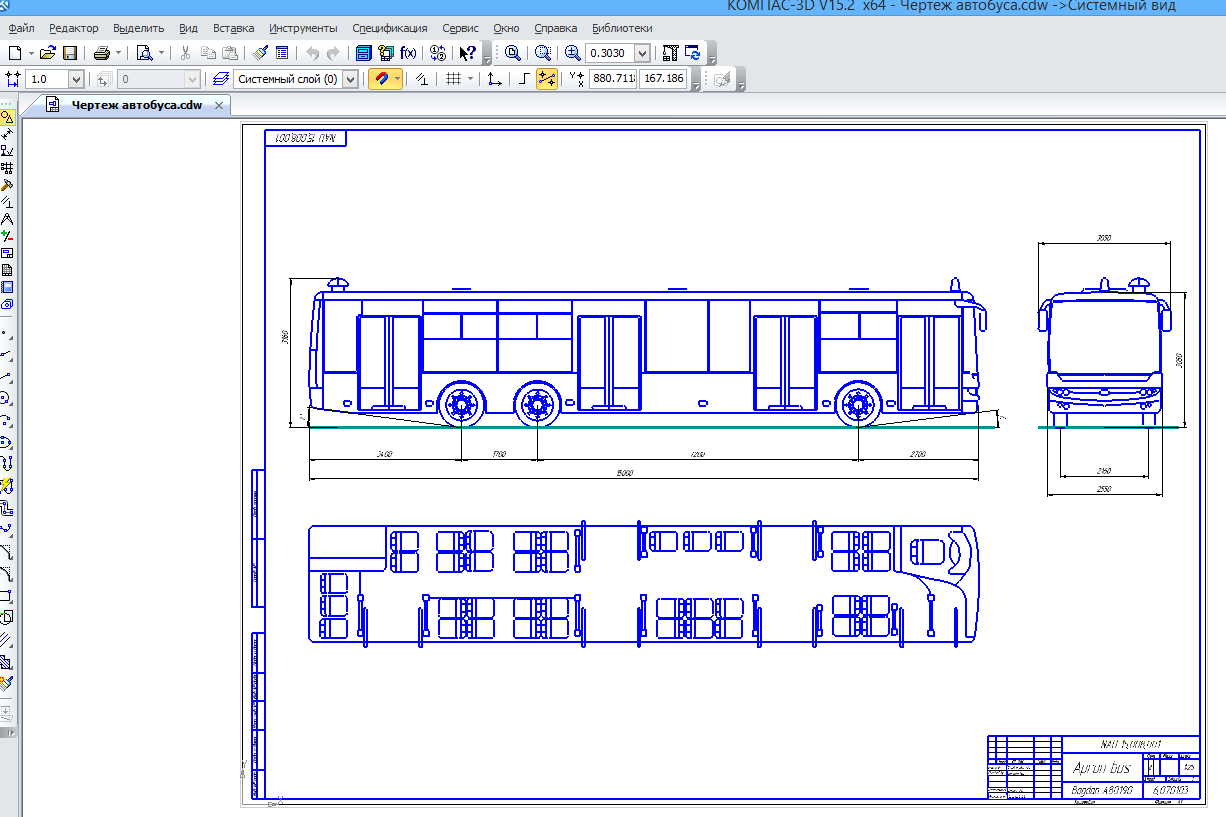
Task: Redo the last undone action
Action: [x=333, y=53]
